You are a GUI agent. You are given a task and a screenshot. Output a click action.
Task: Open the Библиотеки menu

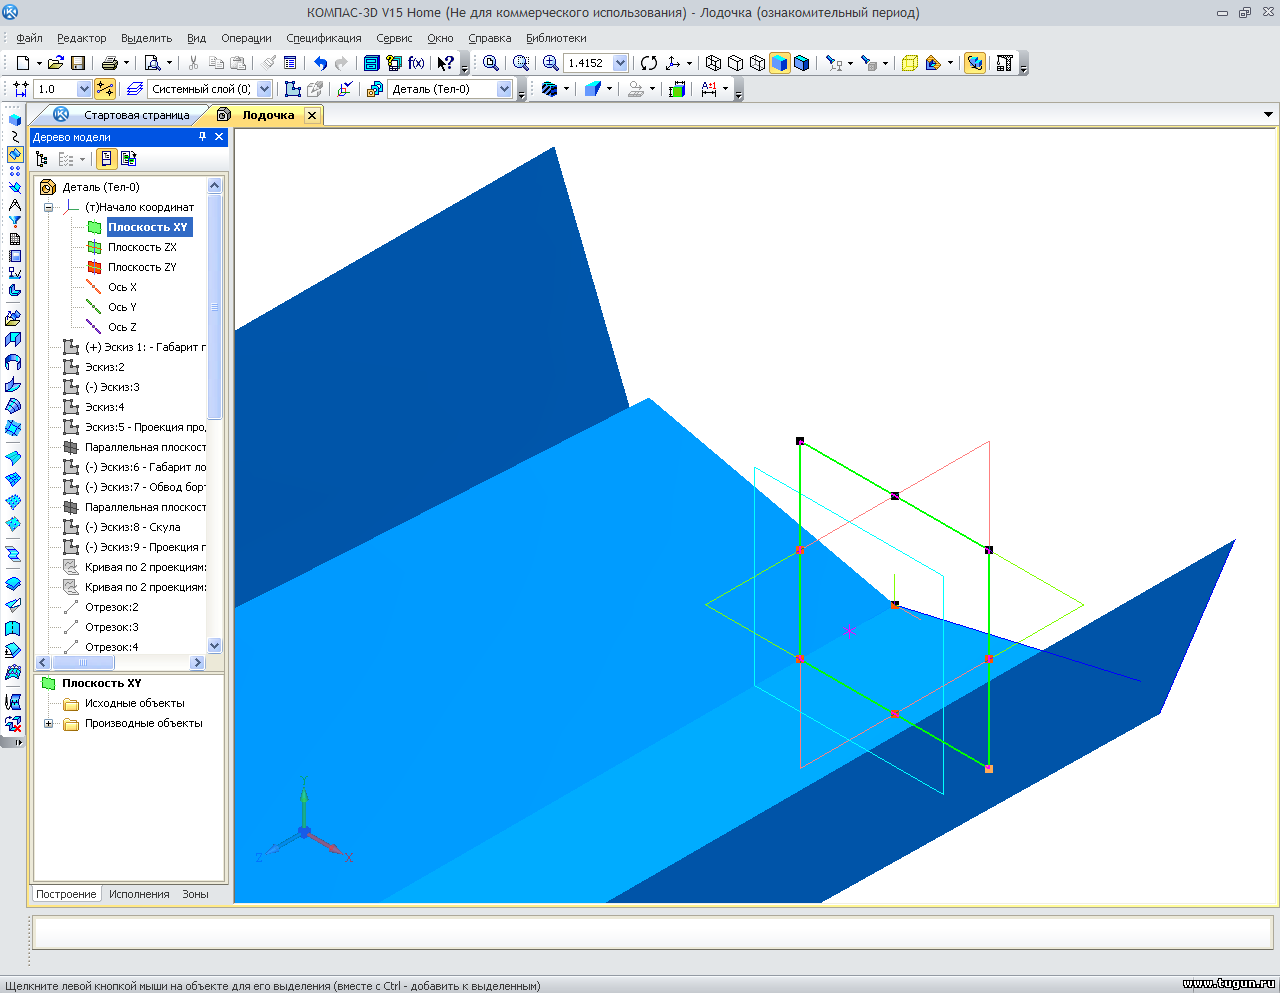(556, 38)
